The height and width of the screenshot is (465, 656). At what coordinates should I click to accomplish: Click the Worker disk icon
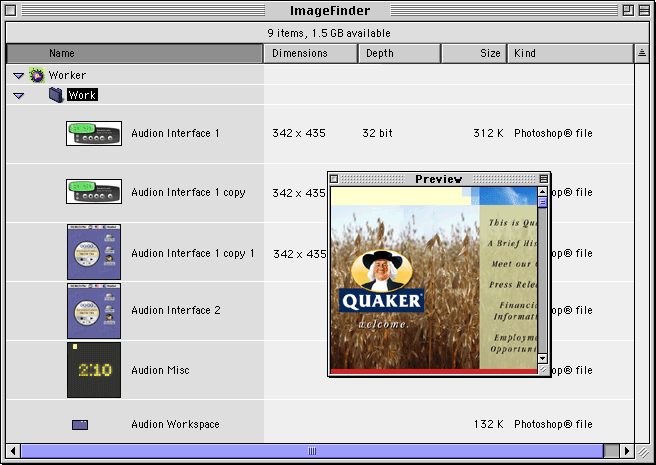coord(37,75)
